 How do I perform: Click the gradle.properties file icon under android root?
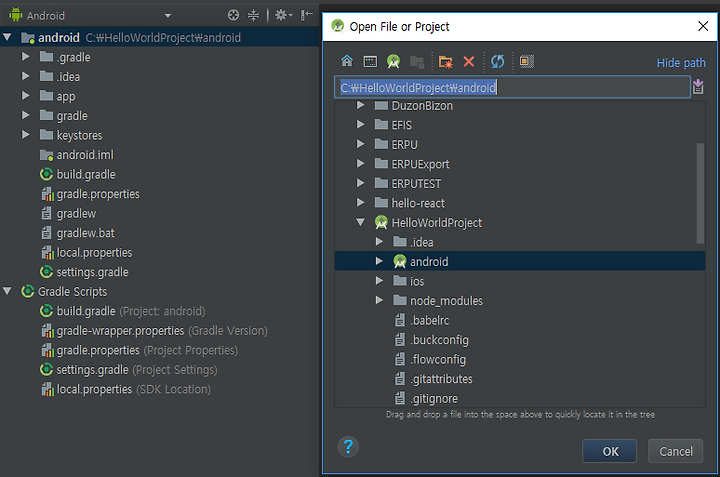click(47, 194)
